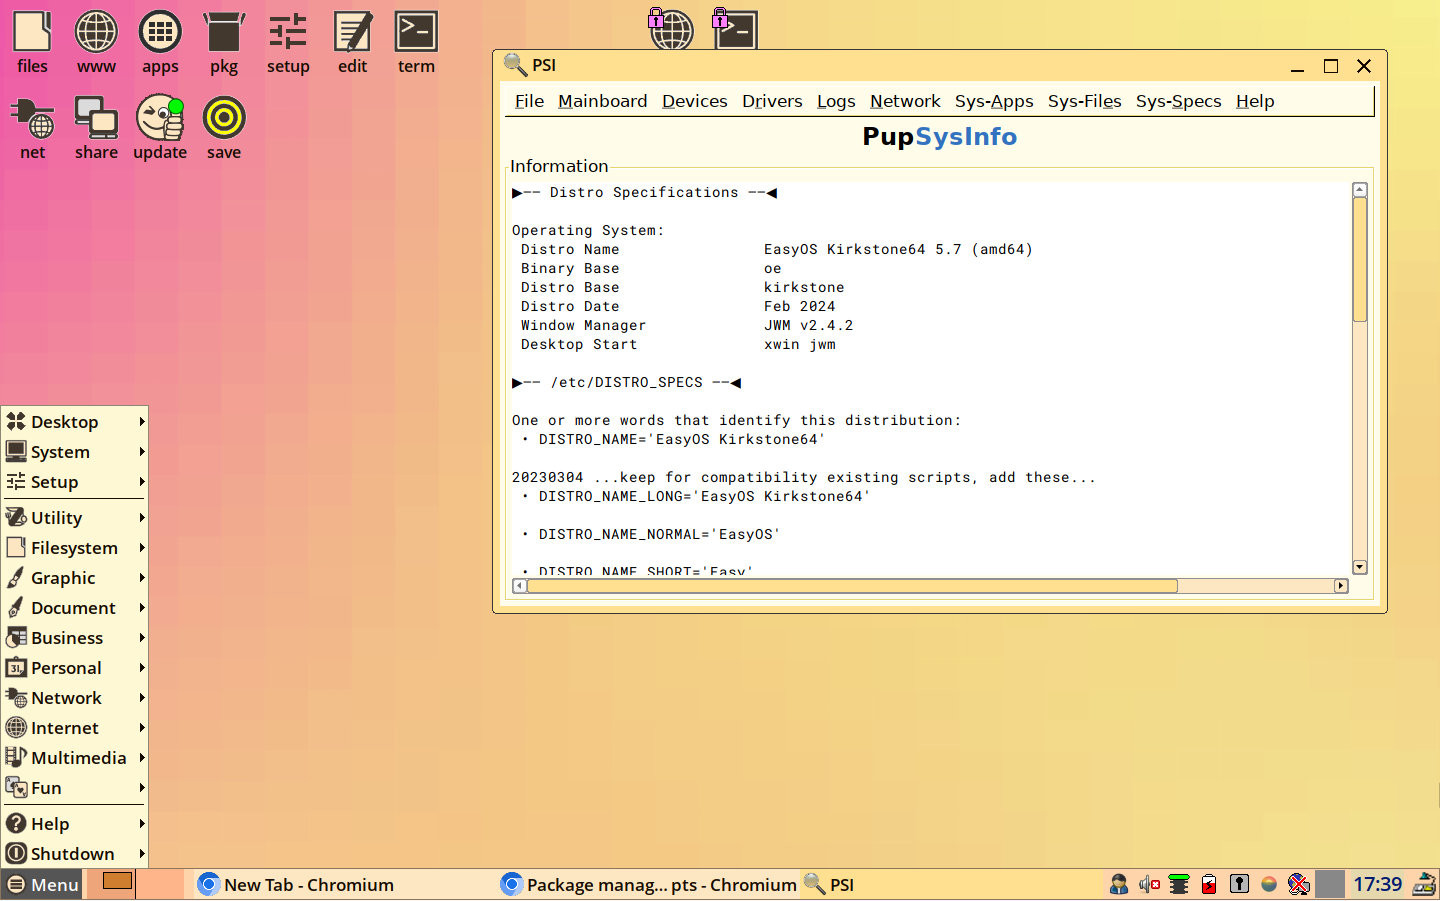
Task: Click the horizontal scrollbar thumb
Action: (x=852, y=586)
